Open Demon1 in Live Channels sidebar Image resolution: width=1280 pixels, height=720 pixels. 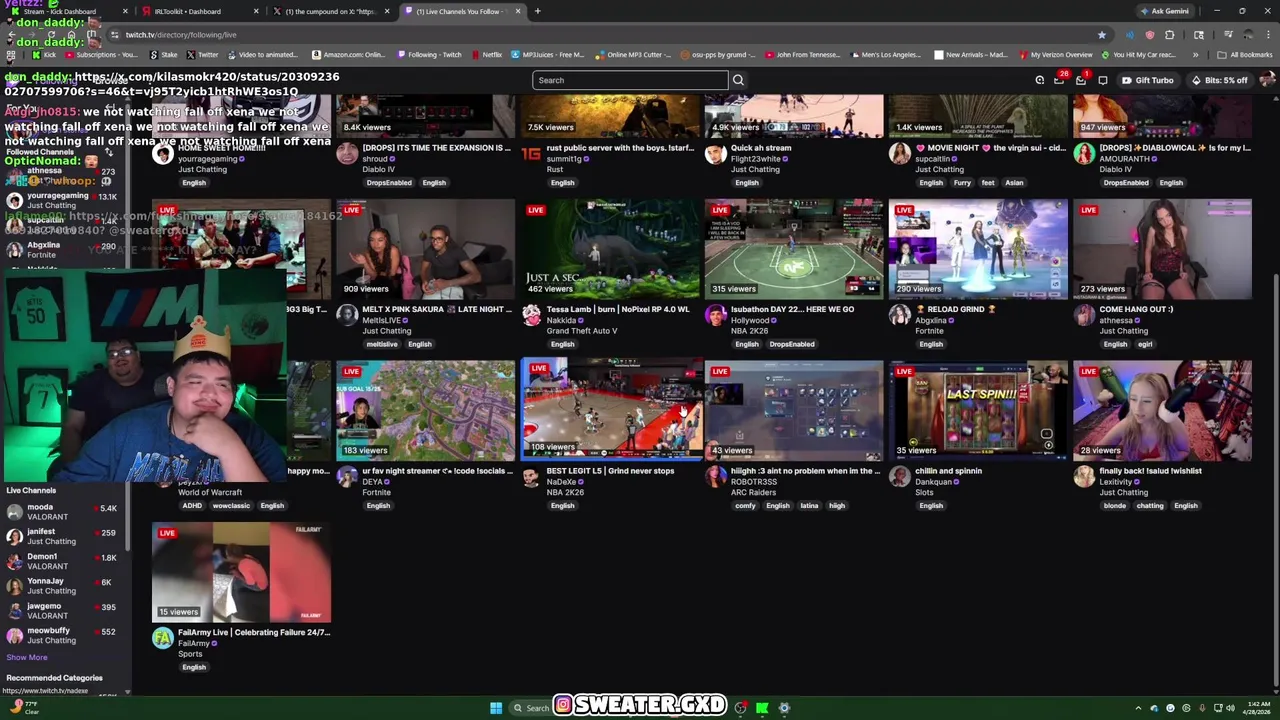pyautogui.click(x=62, y=561)
